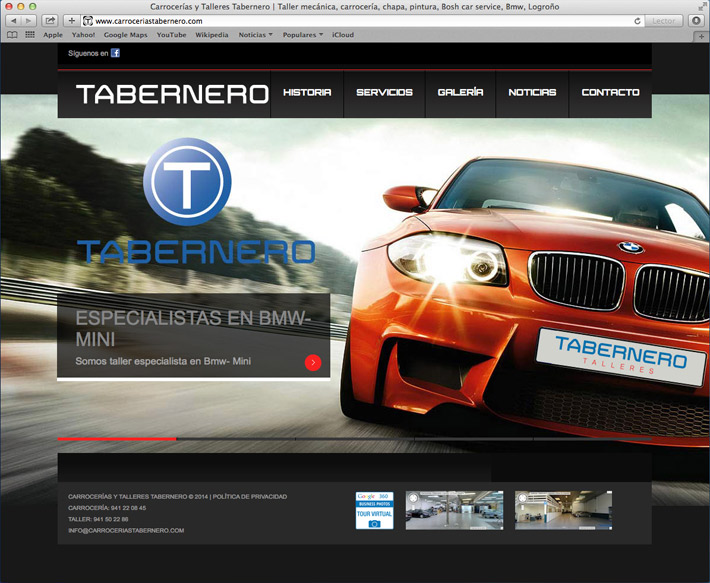
Task: Click the blue circular T Tabernero logo
Action: pos(187,182)
